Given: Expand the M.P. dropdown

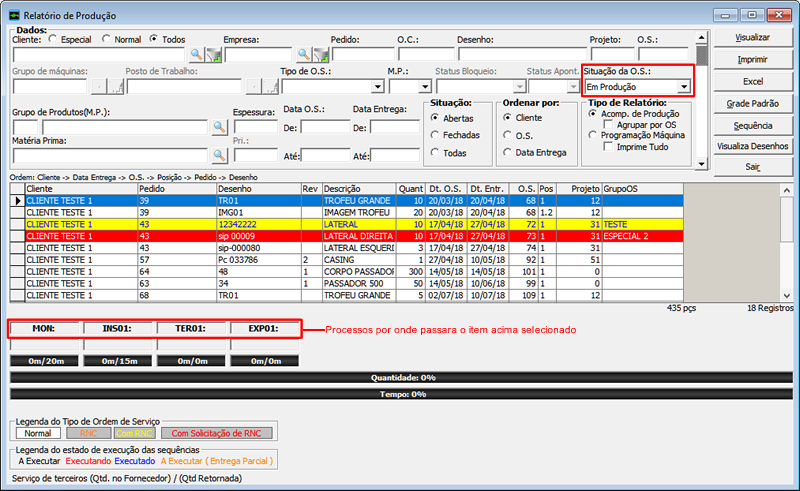Looking at the screenshot, I should tap(425, 87).
